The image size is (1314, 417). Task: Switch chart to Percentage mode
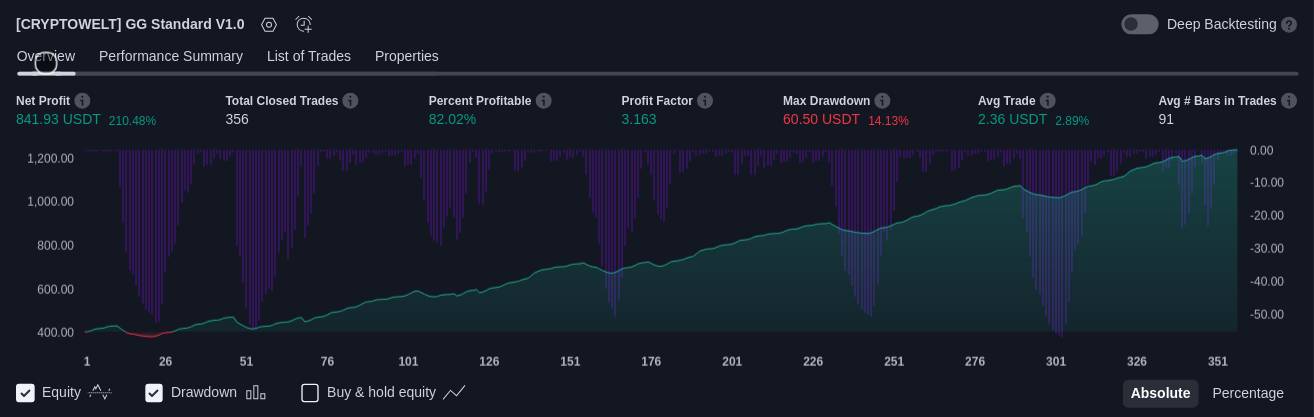(x=1247, y=393)
